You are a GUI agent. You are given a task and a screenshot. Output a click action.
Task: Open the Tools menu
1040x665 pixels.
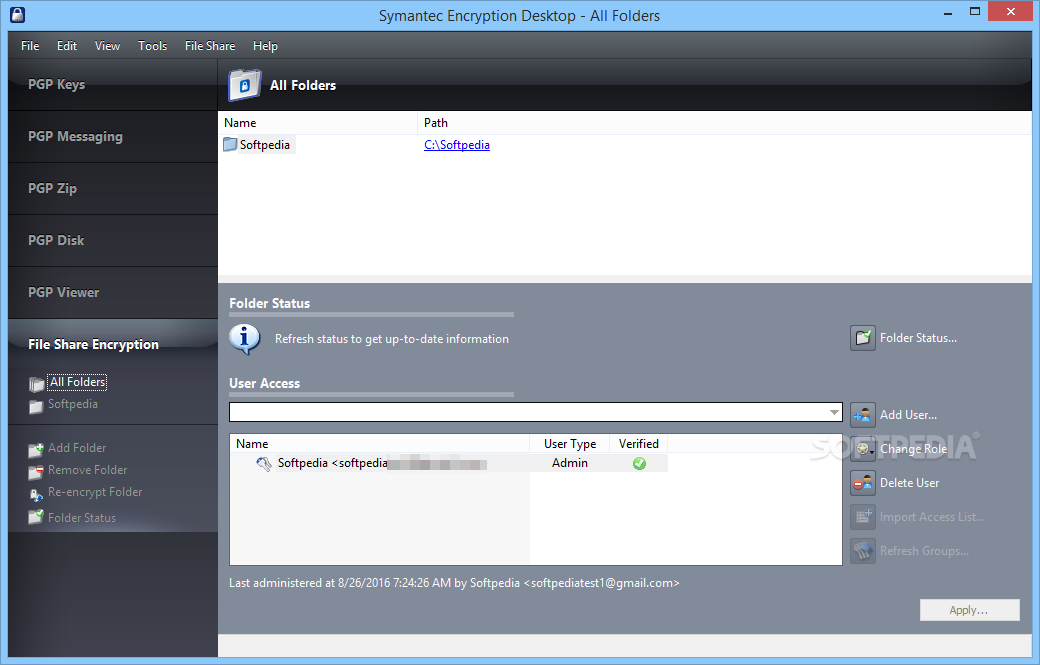pyautogui.click(x=153, y=46)
